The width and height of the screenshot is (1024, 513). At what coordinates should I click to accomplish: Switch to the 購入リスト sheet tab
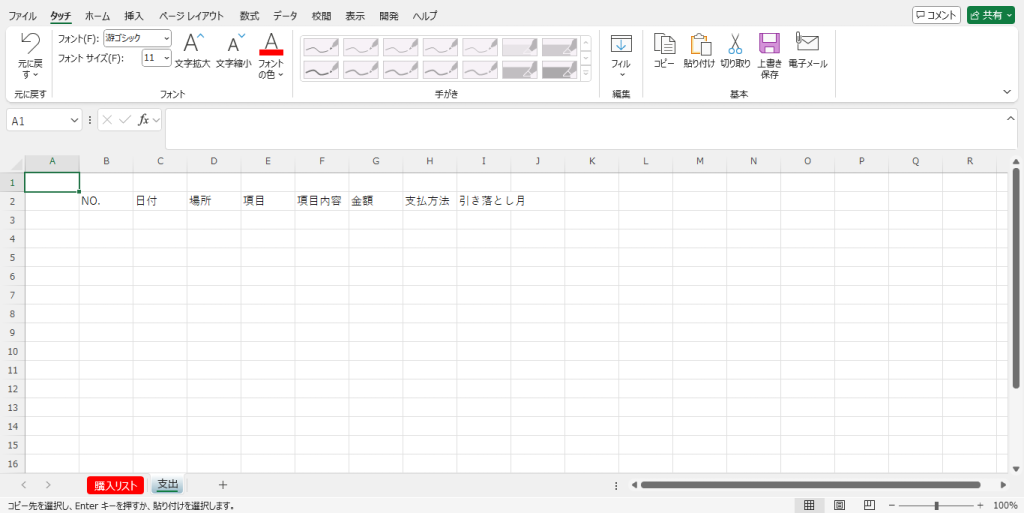[x=115, y=485]
